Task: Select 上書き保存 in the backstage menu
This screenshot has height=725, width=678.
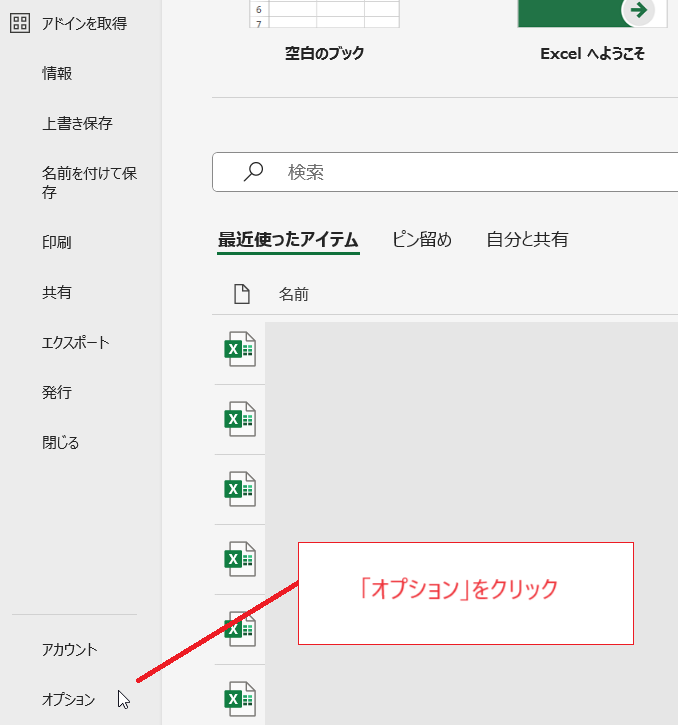Action: (x=77, y=123)
